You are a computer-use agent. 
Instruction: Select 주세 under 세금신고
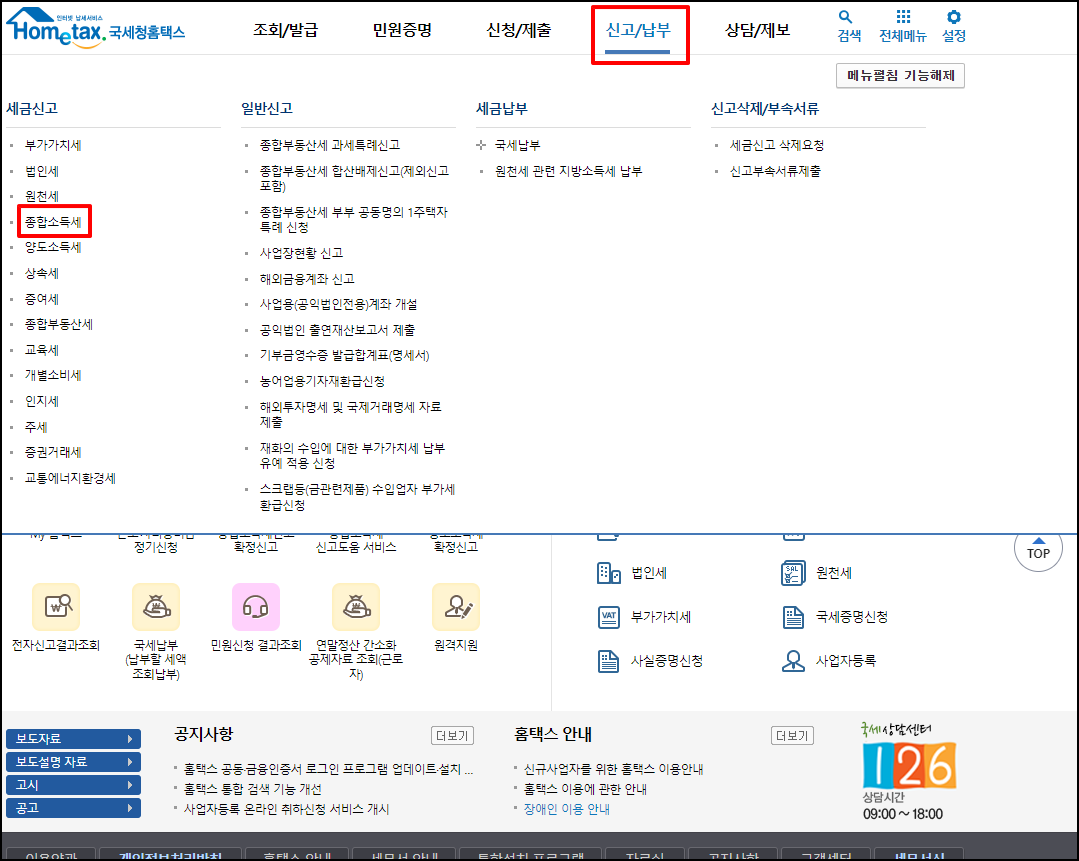(x=36, y=427)
